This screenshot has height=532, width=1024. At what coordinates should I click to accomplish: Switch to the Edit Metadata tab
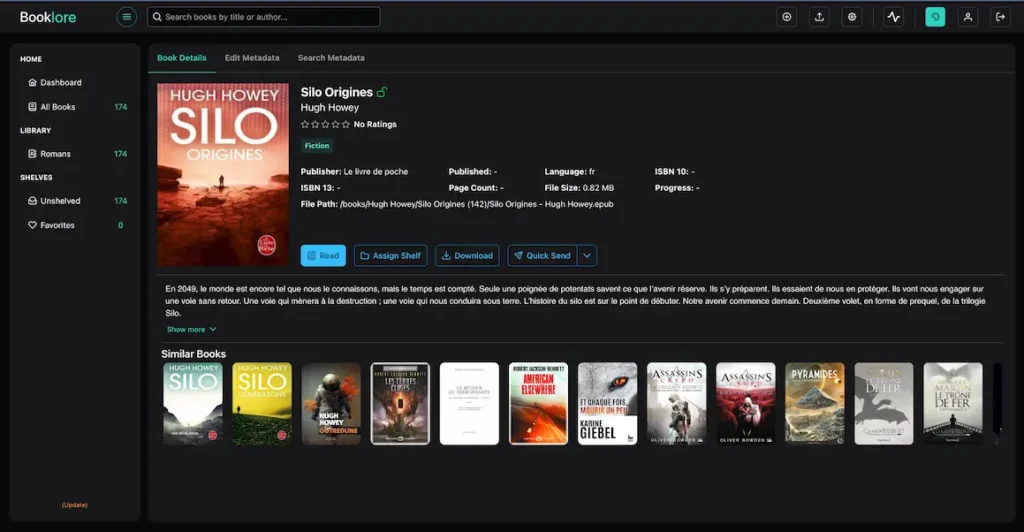(x=252, y=58)
